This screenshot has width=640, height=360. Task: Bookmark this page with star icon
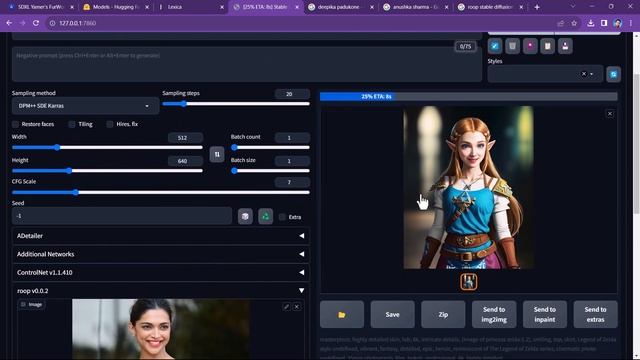574,23
